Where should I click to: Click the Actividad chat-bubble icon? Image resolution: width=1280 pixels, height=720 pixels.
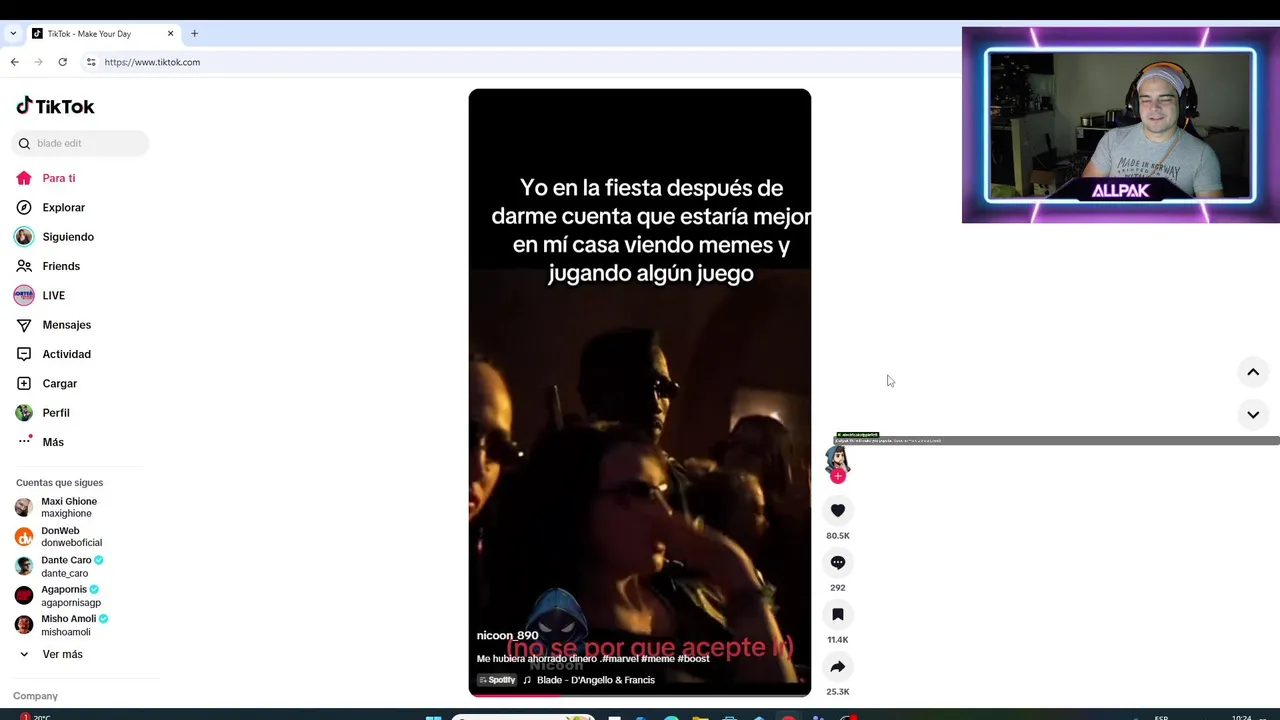(24, 354)
